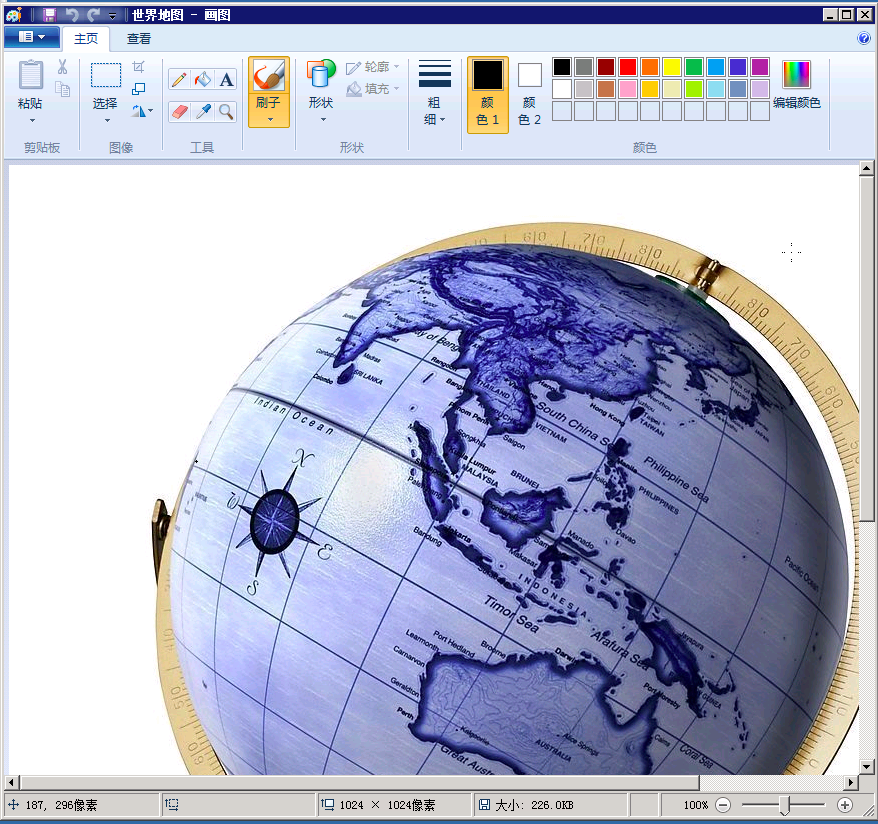
Task: Select the Fill with color bucket tool
Action: [203, 79]
